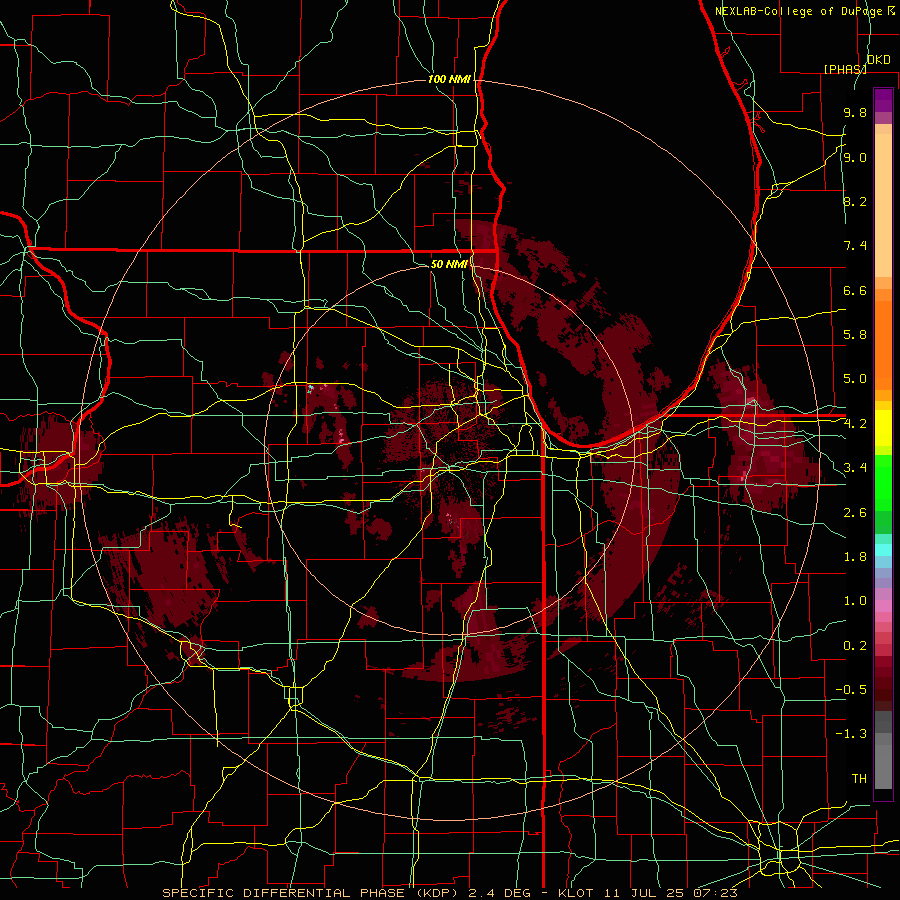The image size is (900, 900).
Task: Click the 9.8 value on the scale
Action: tap(855, 113)
